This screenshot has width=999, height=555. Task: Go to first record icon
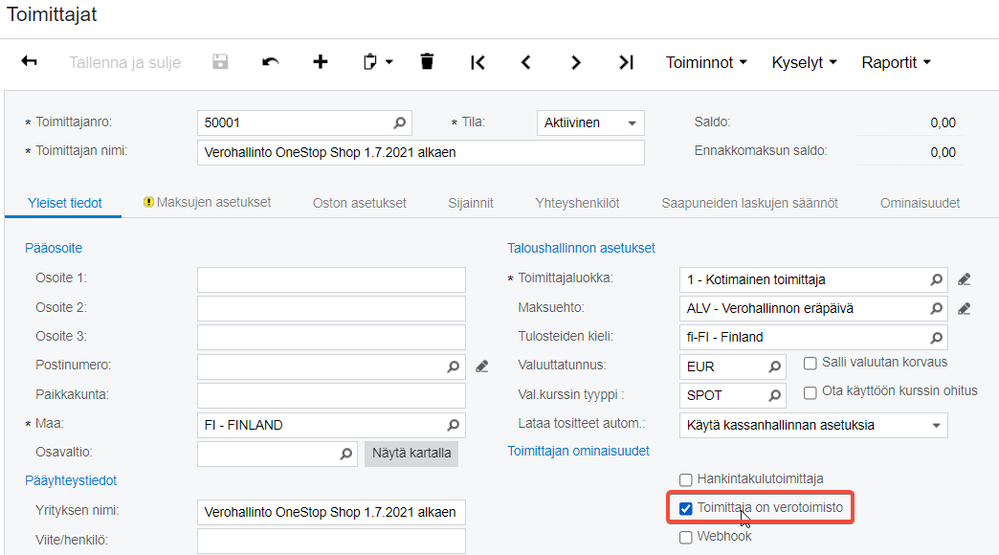coord(478,62)
